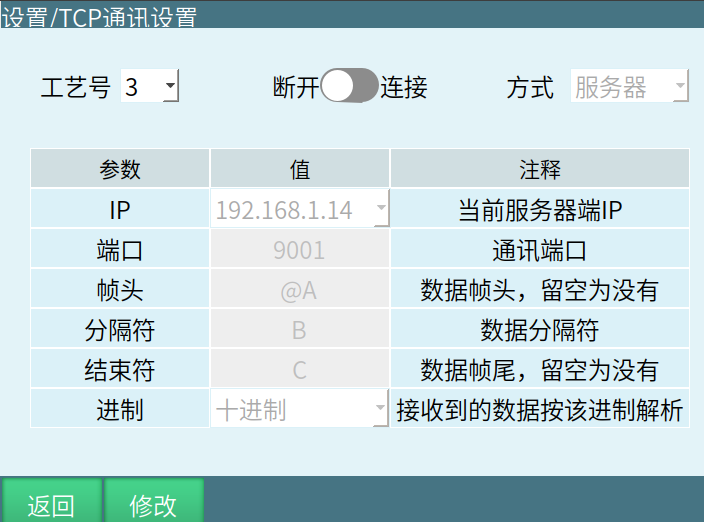Image resolution: width=704 pixels, height=522 pixels.
Task: Select the 分隔符 value field B
Action: tap(299, 329)
